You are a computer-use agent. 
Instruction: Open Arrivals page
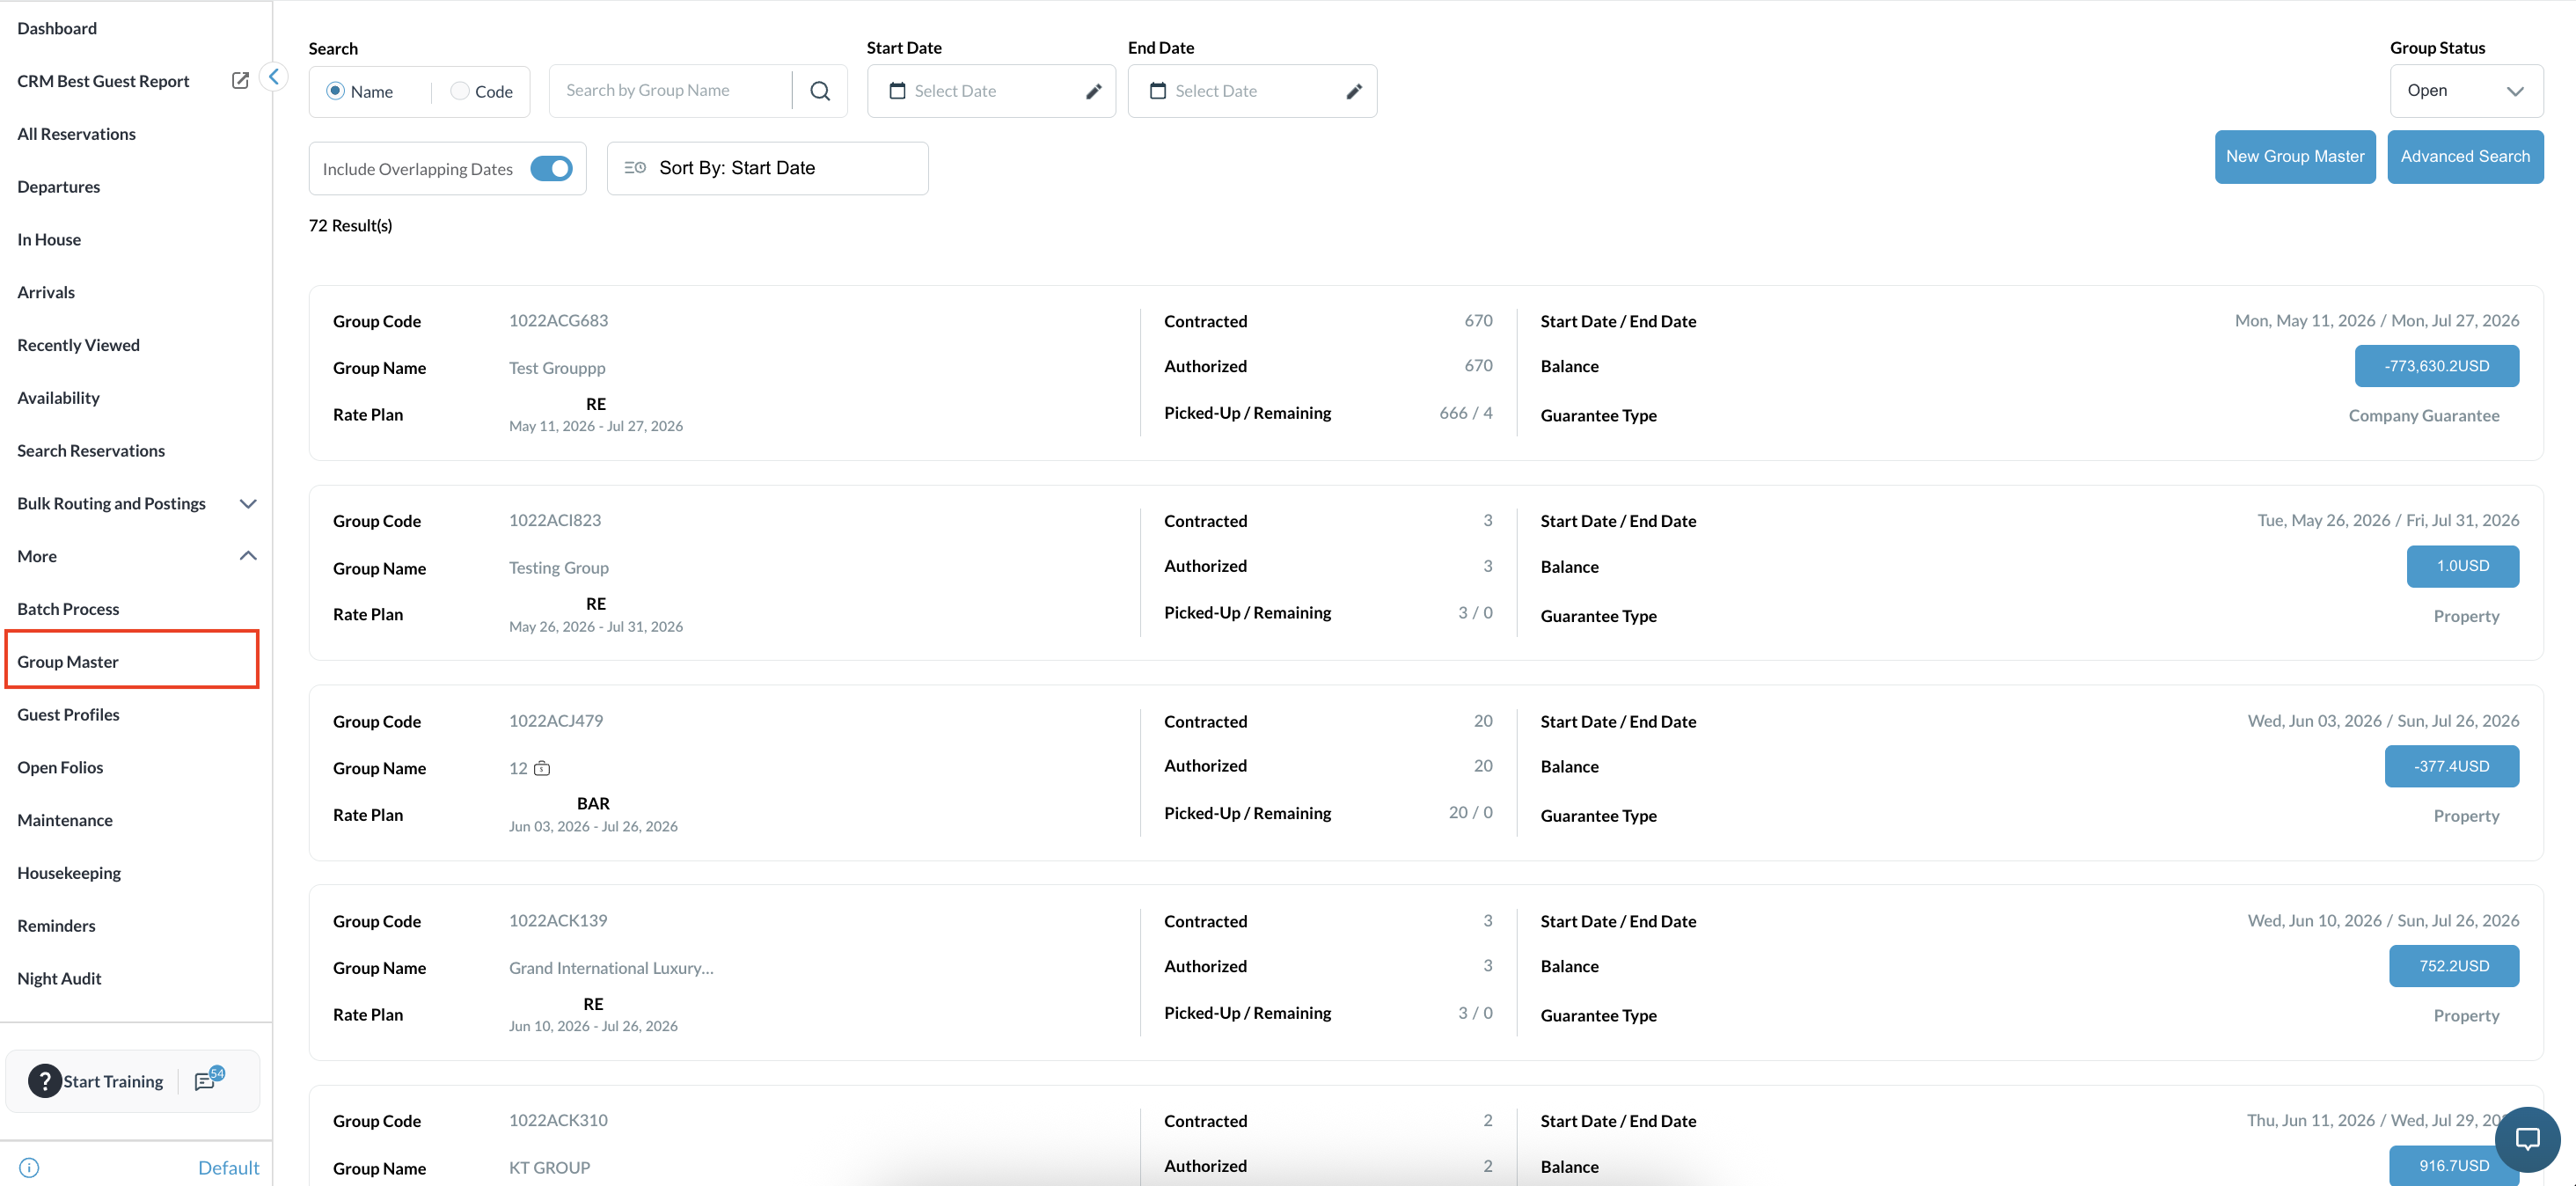[x=46, y=292]
